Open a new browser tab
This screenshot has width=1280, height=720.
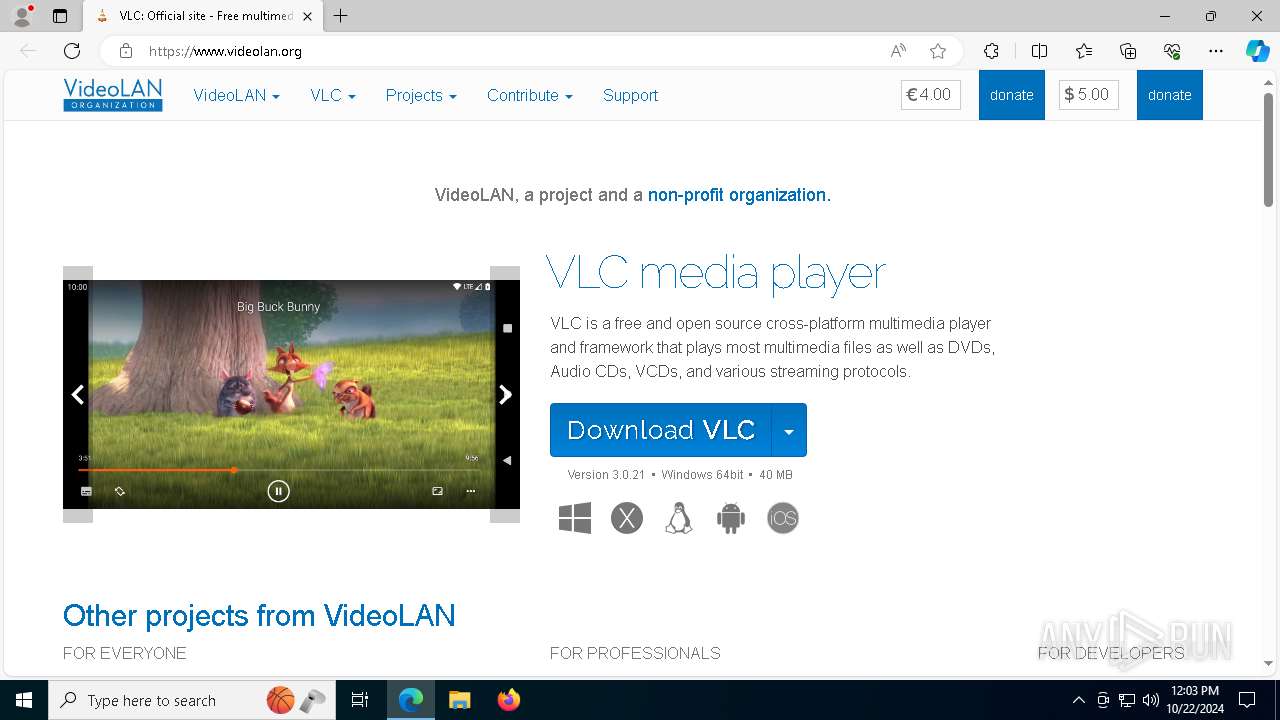340,16
